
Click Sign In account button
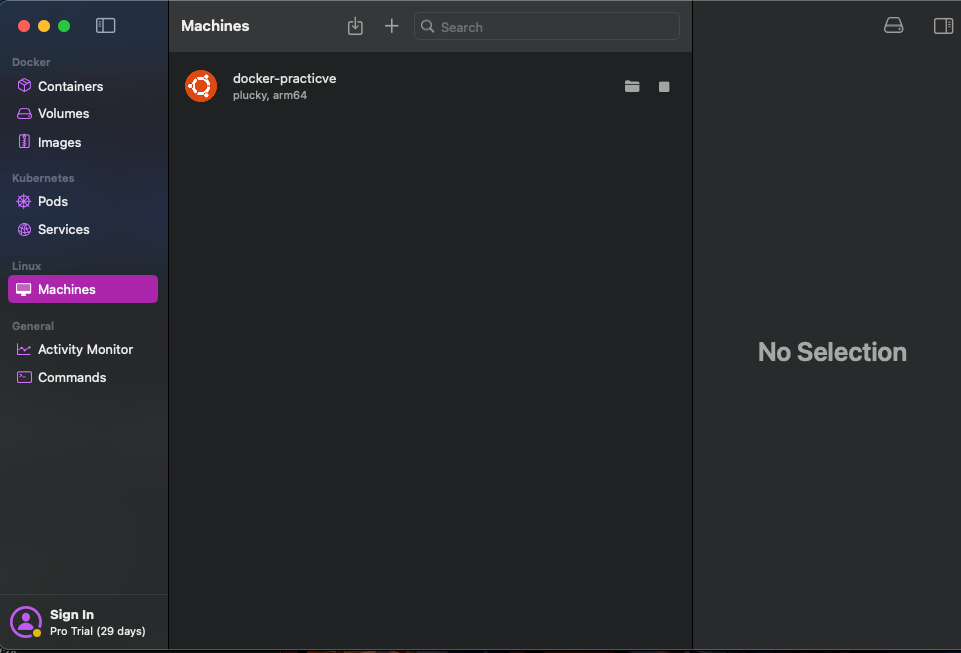(83, 622)
